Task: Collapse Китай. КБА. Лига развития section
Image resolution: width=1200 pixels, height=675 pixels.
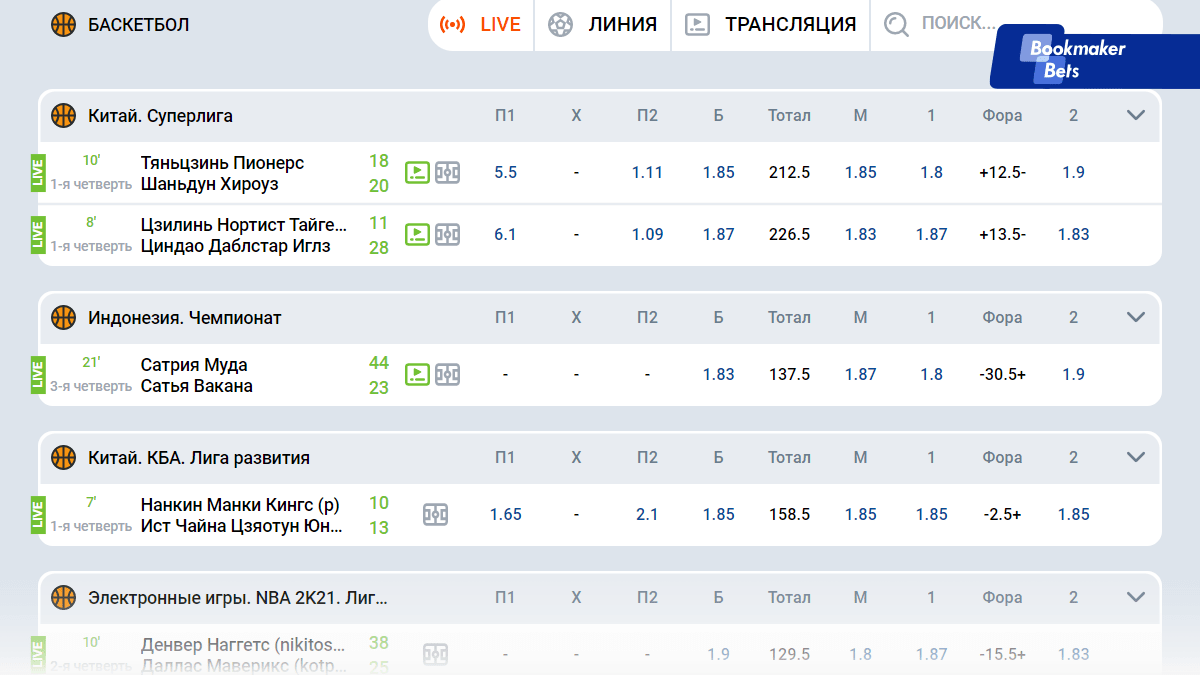Action: [x=1135, y=458]
